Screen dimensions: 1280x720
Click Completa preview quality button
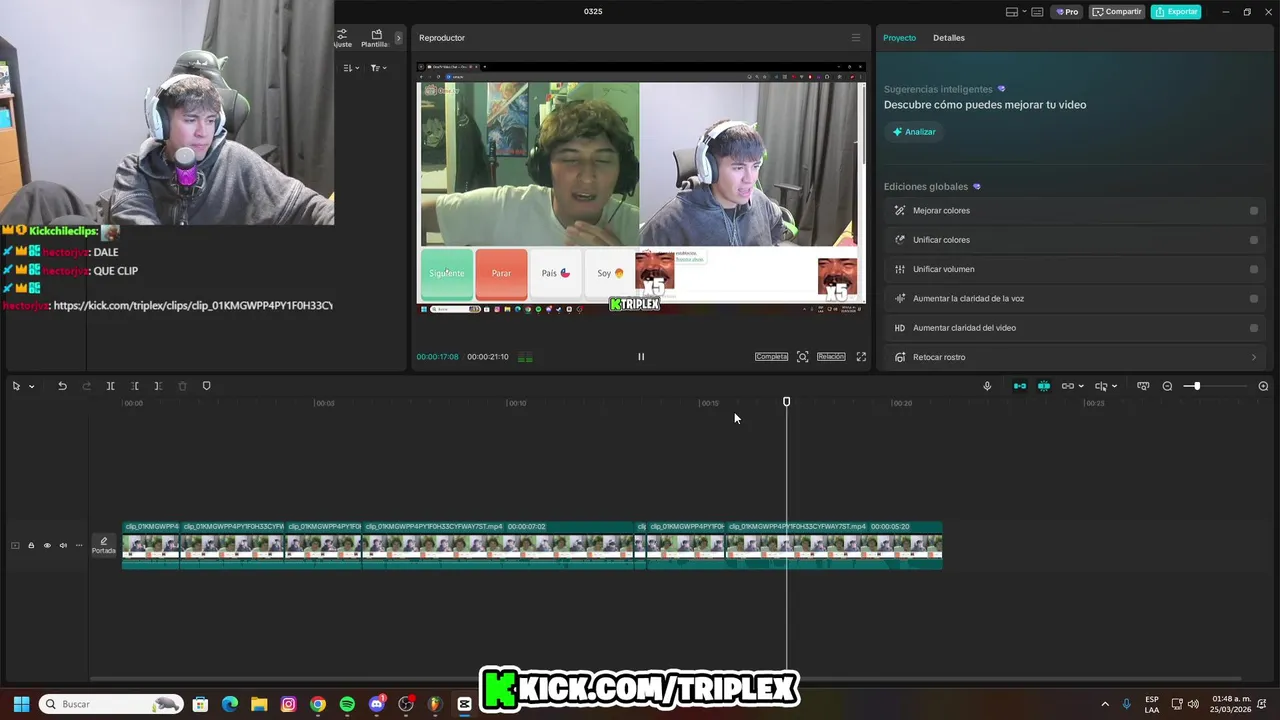[771, 357]
